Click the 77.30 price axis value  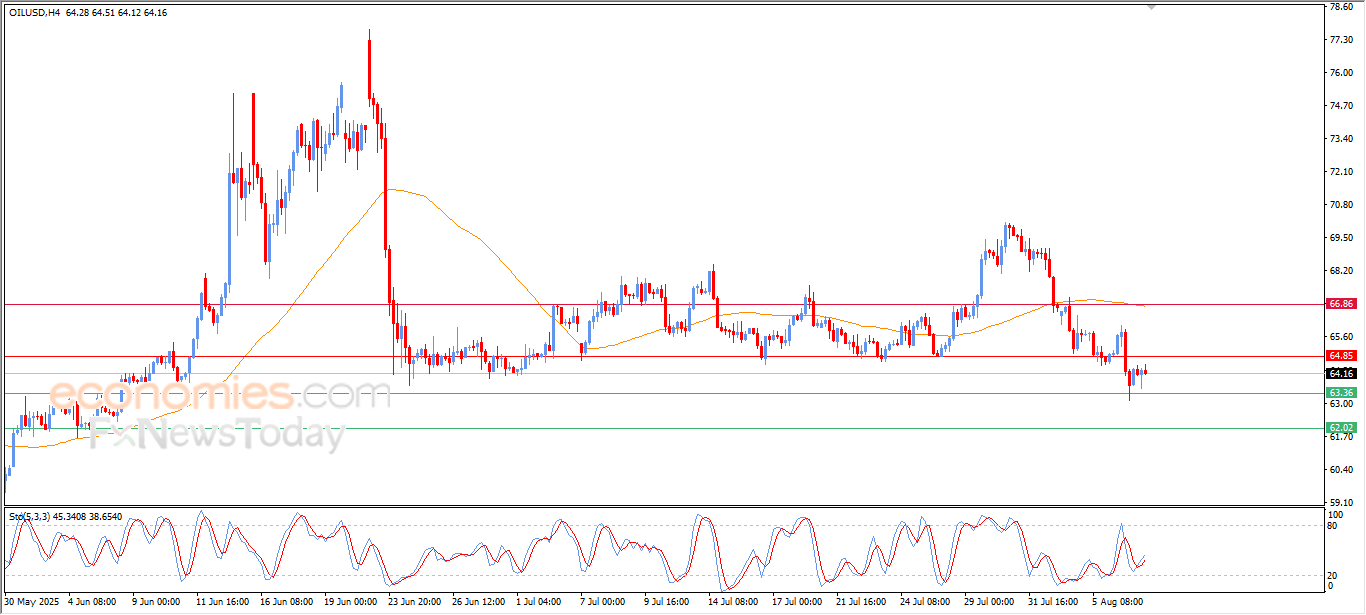pos(1341,39)
